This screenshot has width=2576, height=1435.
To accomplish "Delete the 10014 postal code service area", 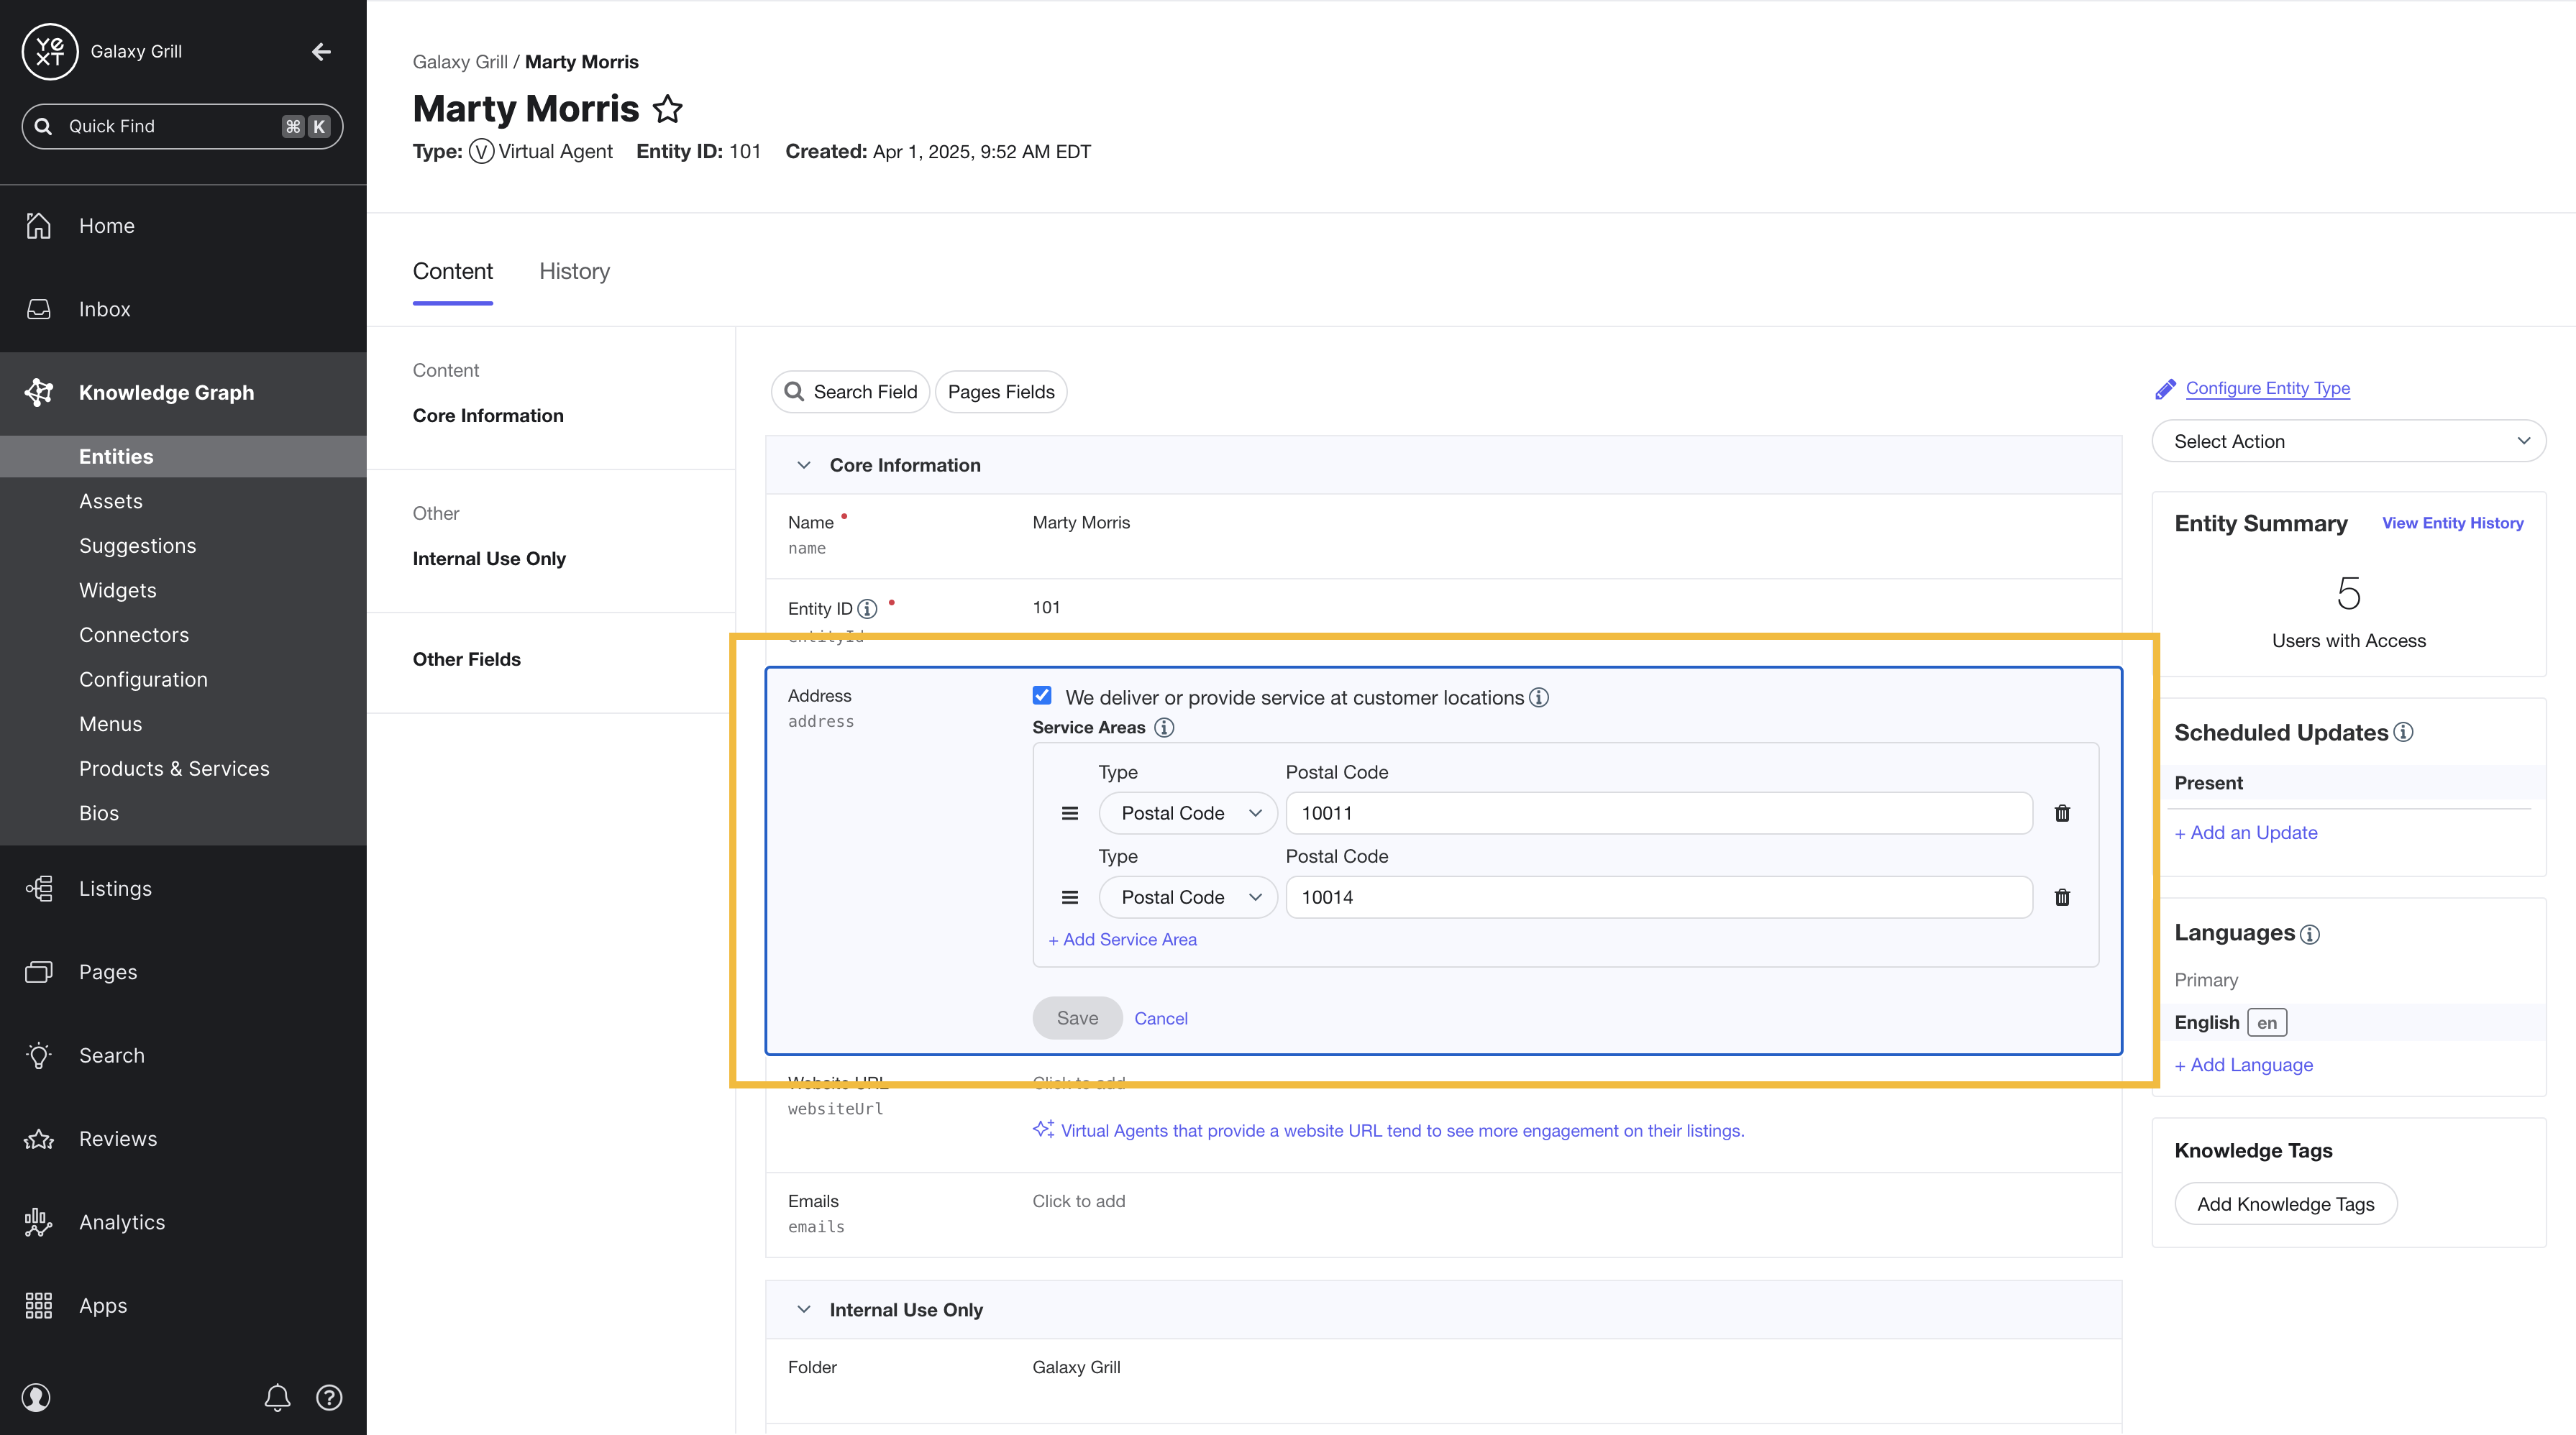I will tap(2062, 897).
